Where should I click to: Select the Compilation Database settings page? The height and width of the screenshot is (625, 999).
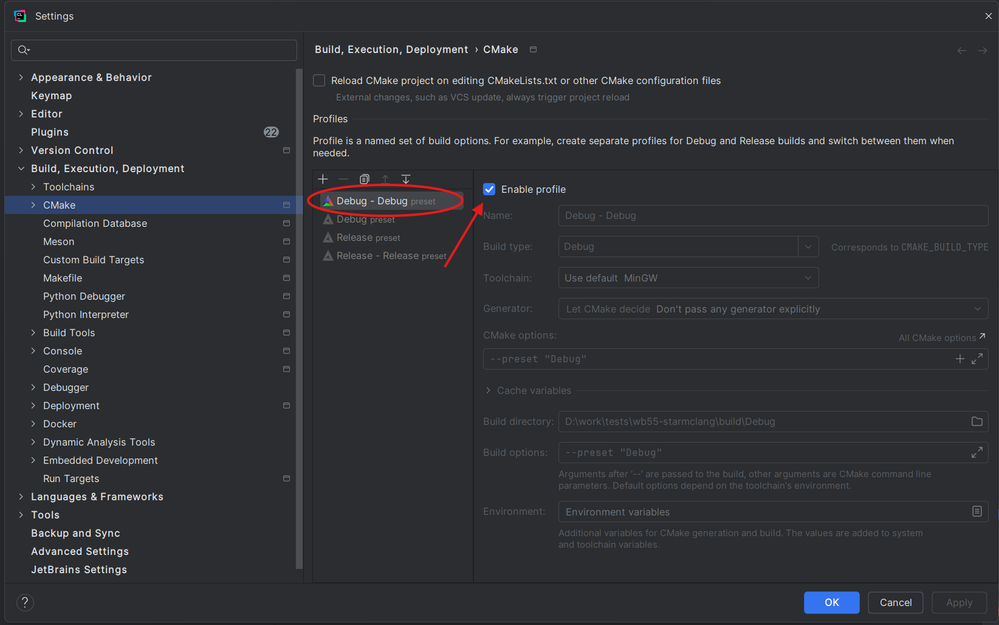click(x=95, y=224)
